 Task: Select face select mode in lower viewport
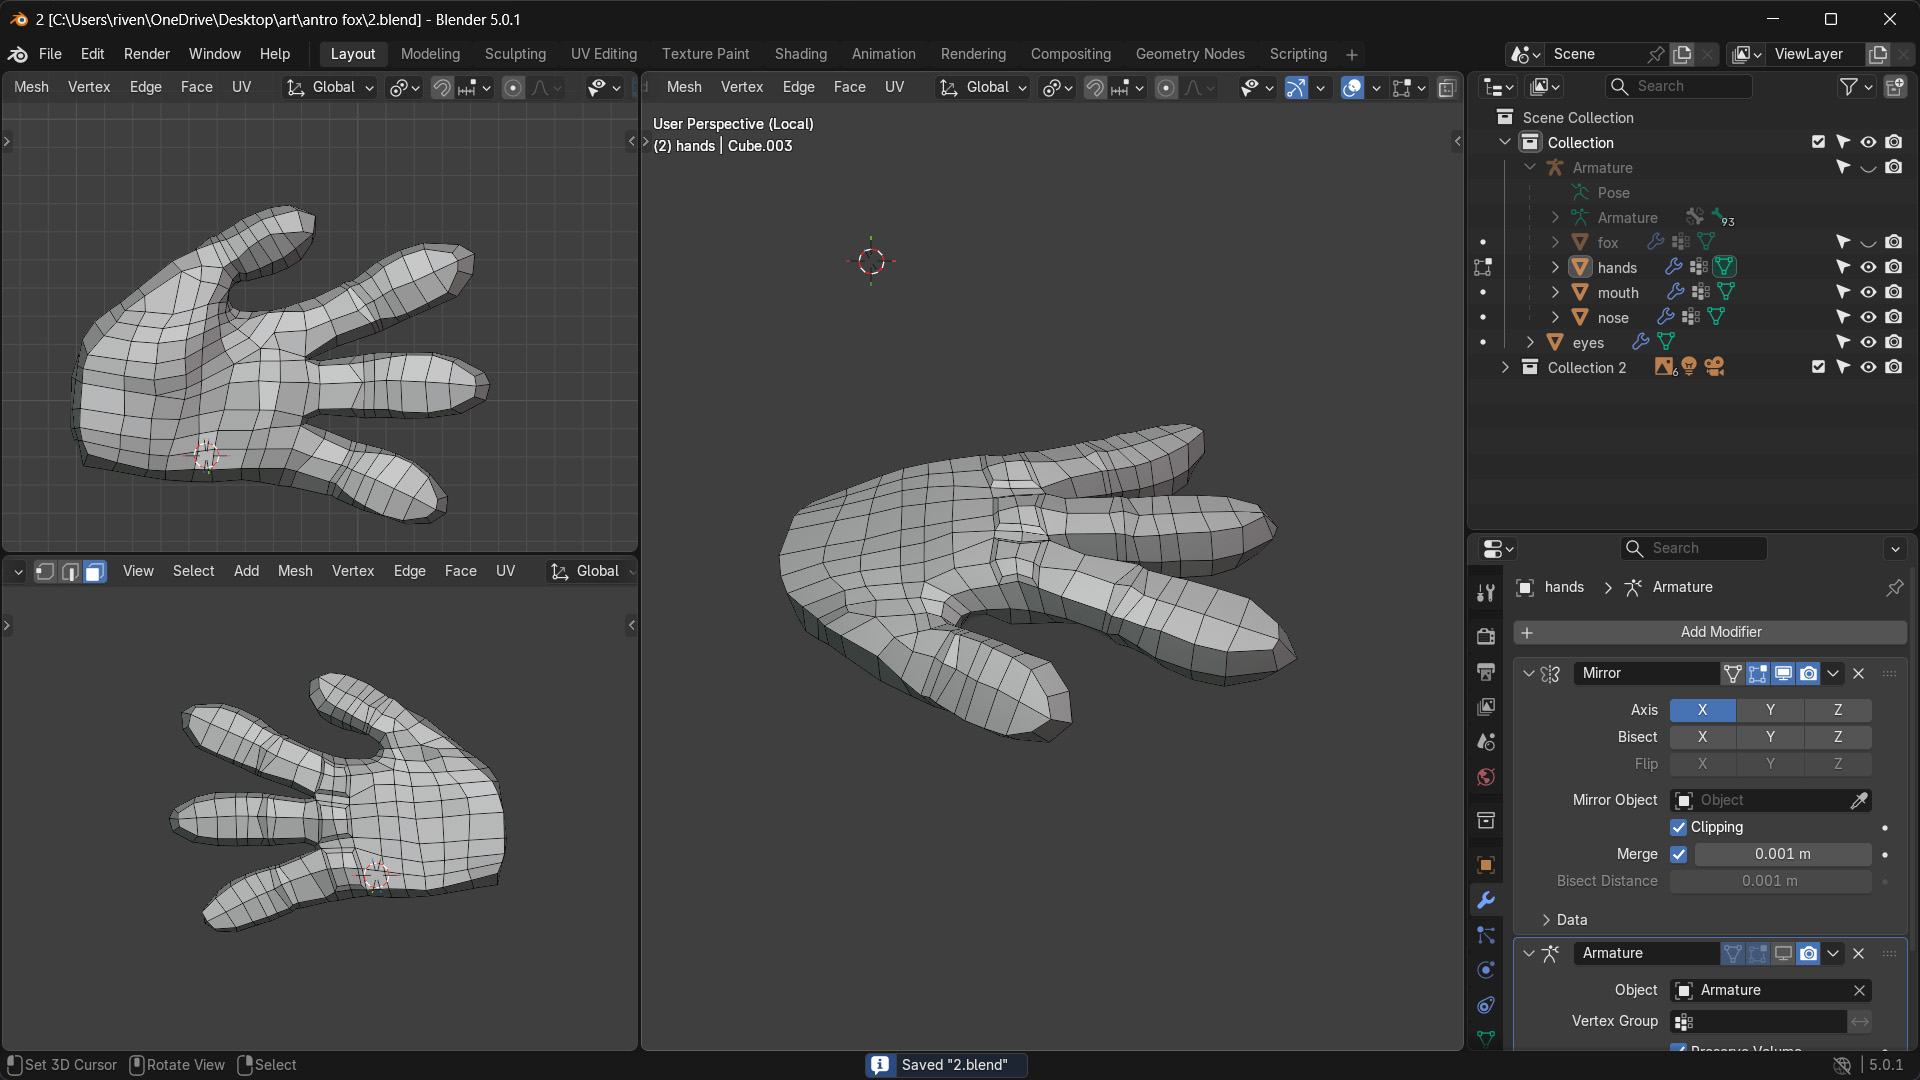(x=95, y=571)
